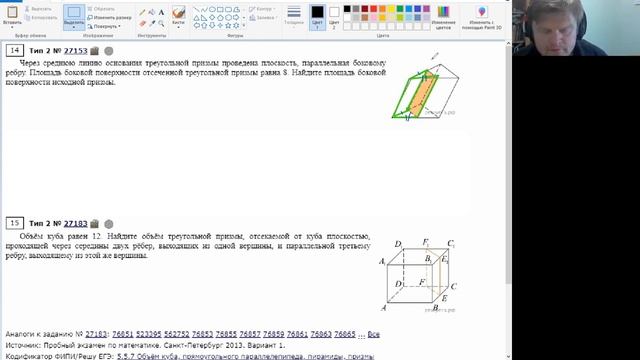Click the Вырезать cut button

tap(38, 9)
